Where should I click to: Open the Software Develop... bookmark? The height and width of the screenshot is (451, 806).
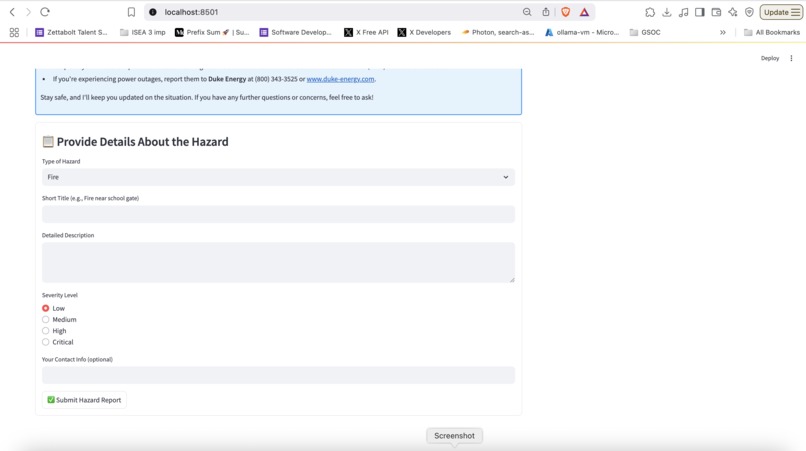tap(296, 32)
